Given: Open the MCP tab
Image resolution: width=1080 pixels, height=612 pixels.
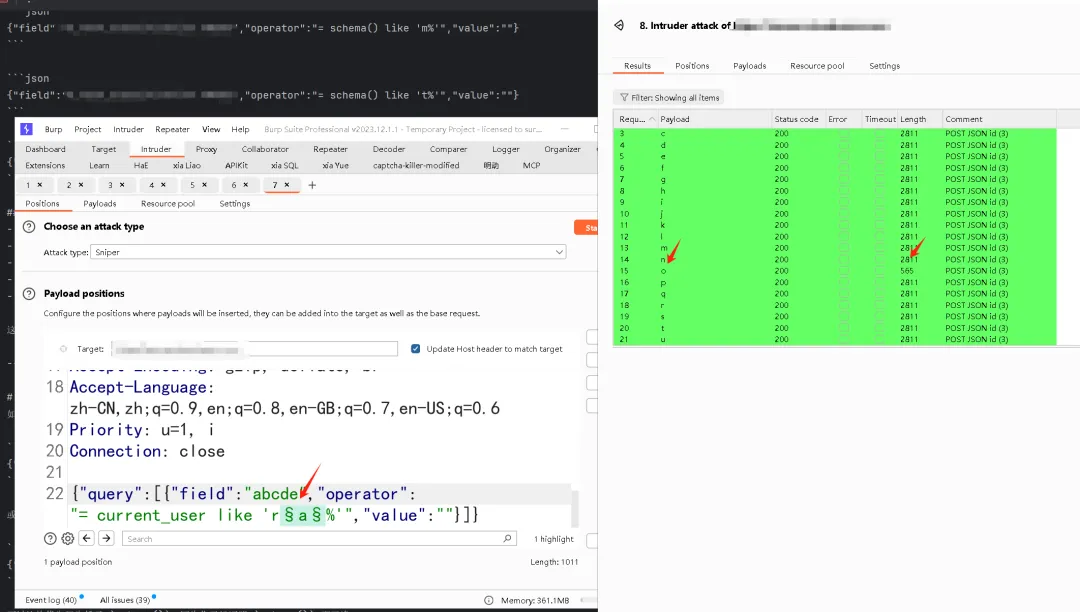Looking at the screenshot, I should coord(531,166).
